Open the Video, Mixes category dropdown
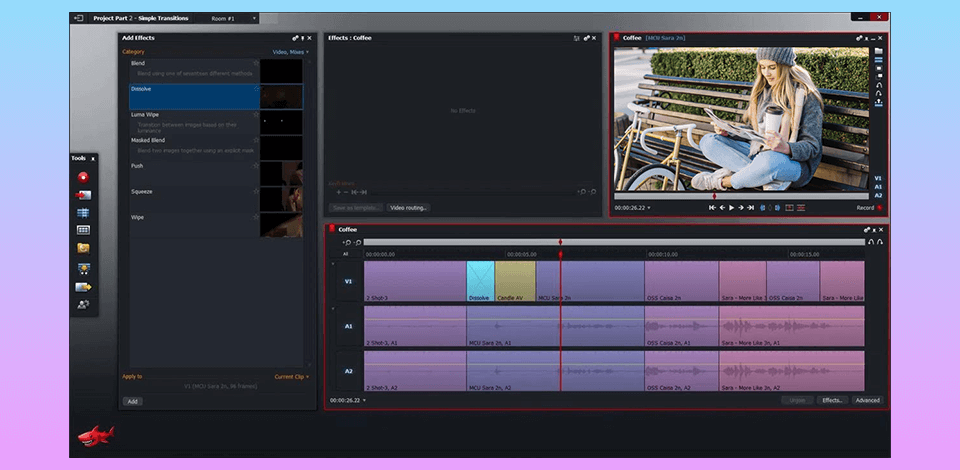 pos(291,51)
